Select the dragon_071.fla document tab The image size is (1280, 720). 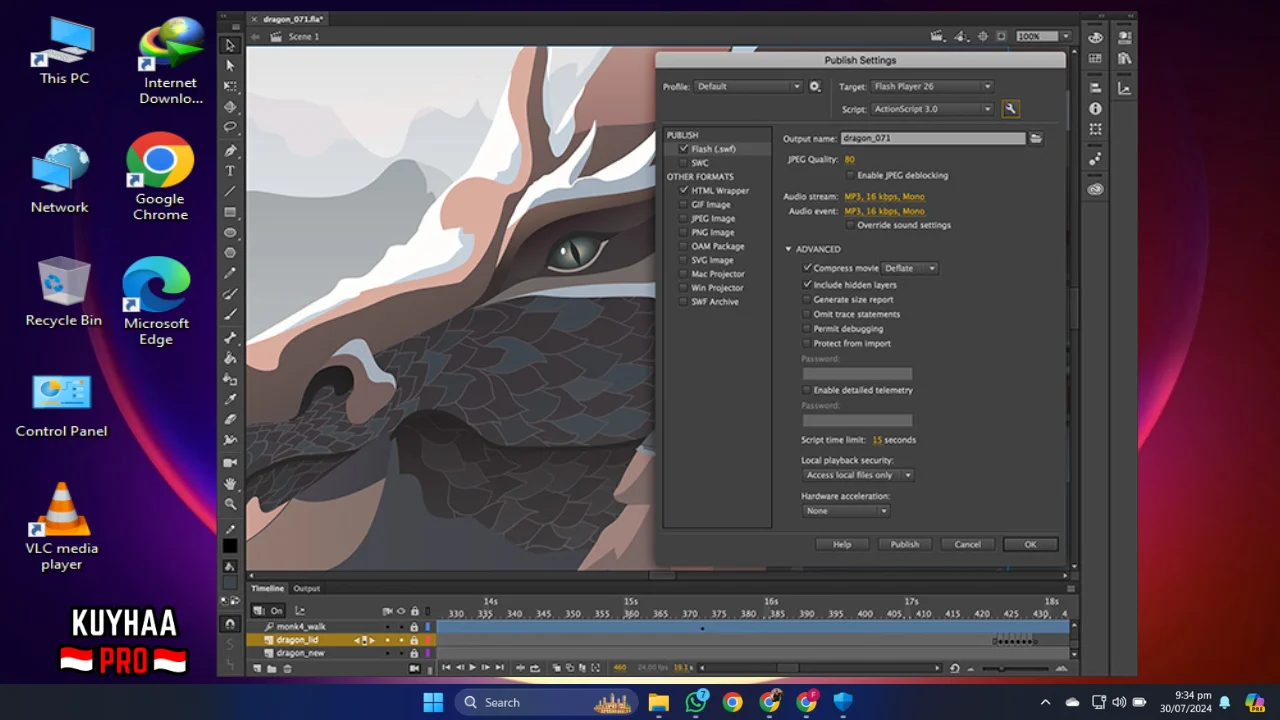click(293, 19)
